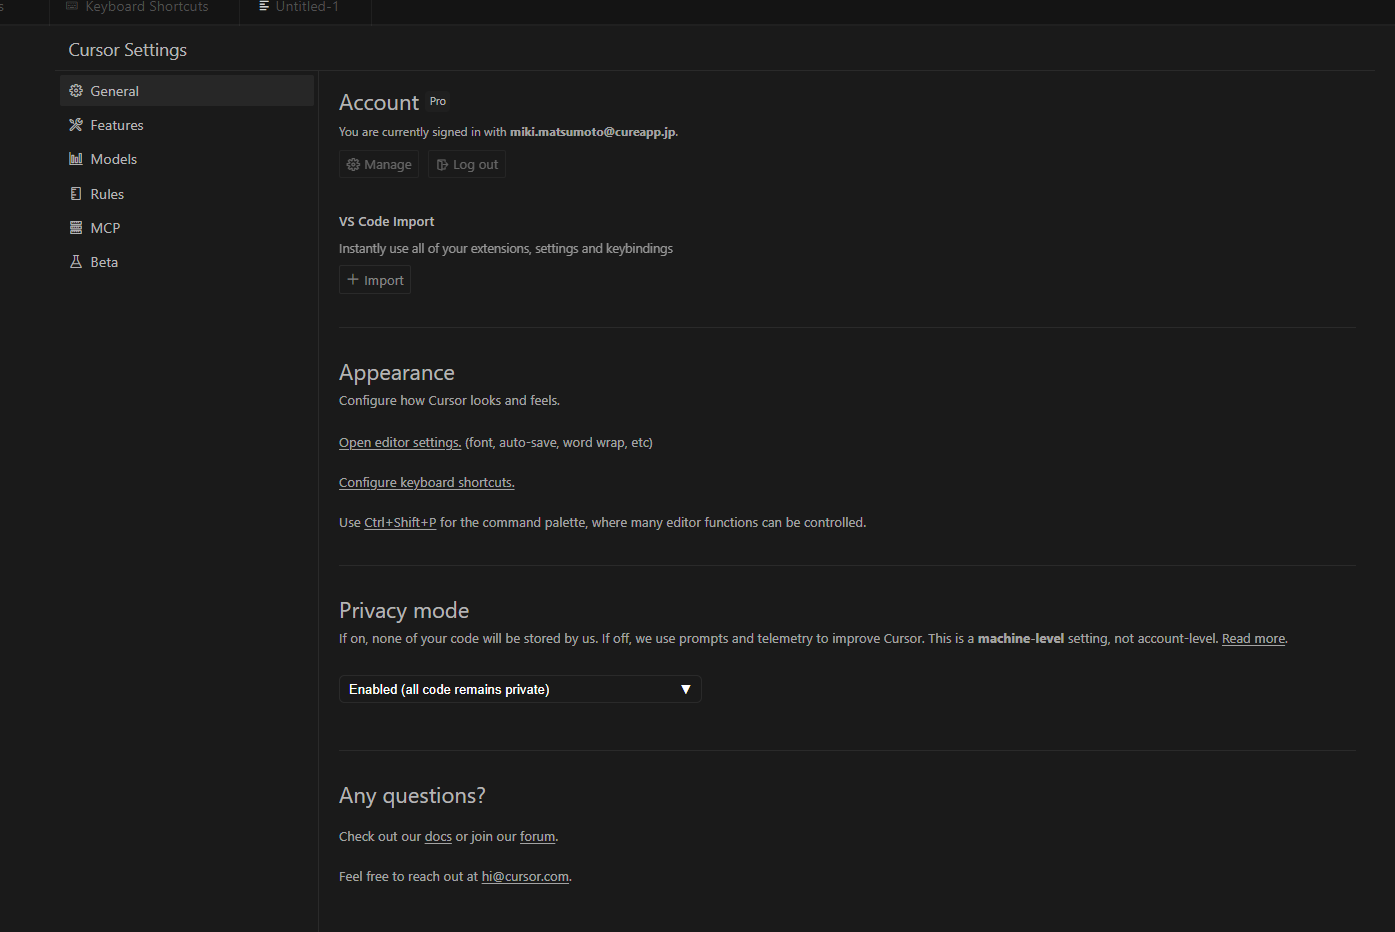Image resolution: width=1395 pixels, height=932 pixels.
Task: Click the plus icon on Import button
Action: pos(353,280)
